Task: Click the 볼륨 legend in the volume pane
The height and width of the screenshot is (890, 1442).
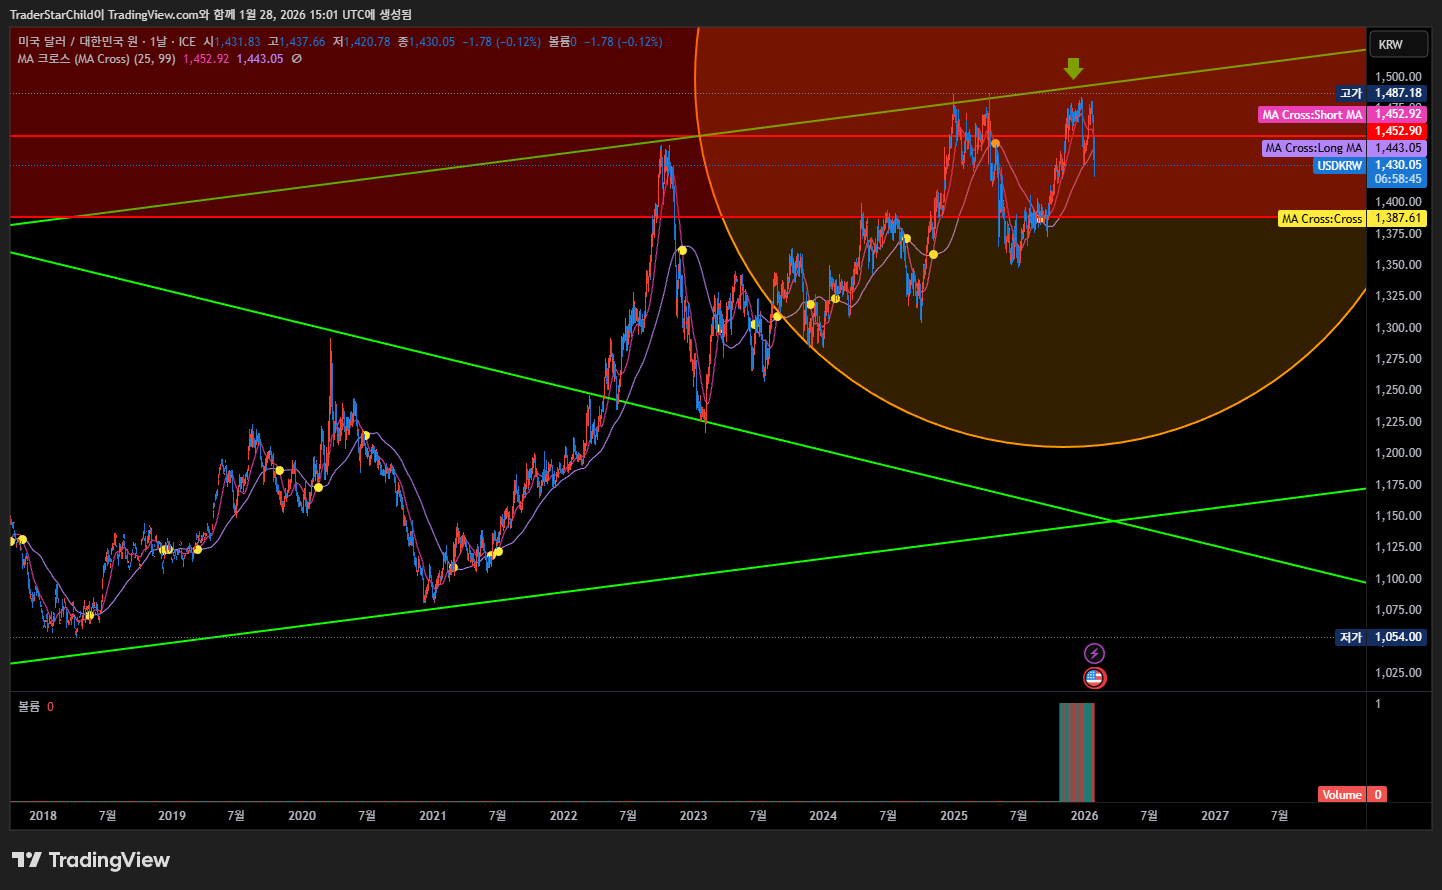Action: 29,707
